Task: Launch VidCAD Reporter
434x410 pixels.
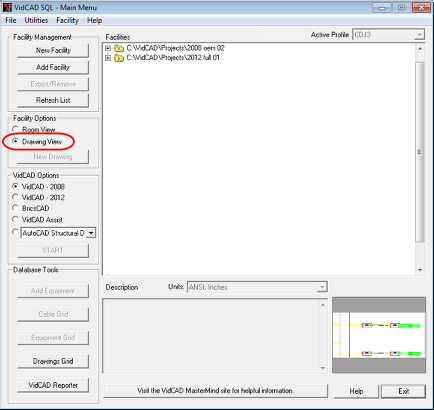Action: coord(53,385)
